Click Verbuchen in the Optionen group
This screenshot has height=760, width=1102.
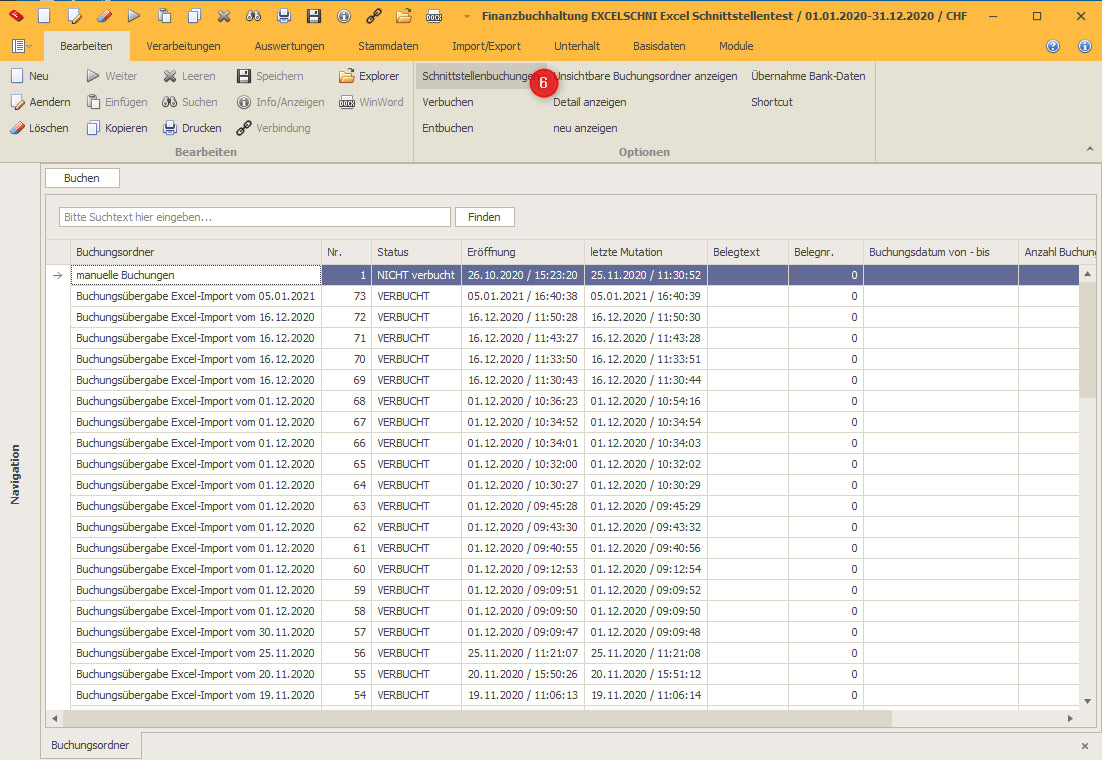447,102
